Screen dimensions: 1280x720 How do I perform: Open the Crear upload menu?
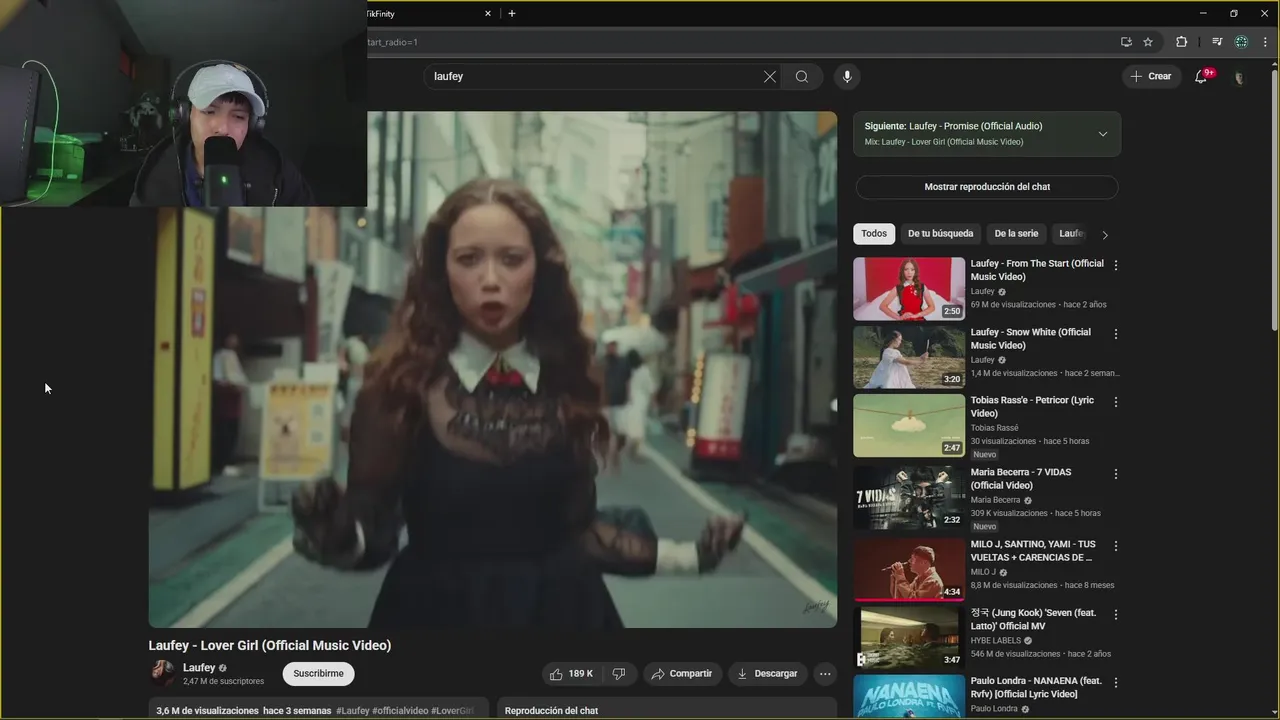[x=1151, y=76]
